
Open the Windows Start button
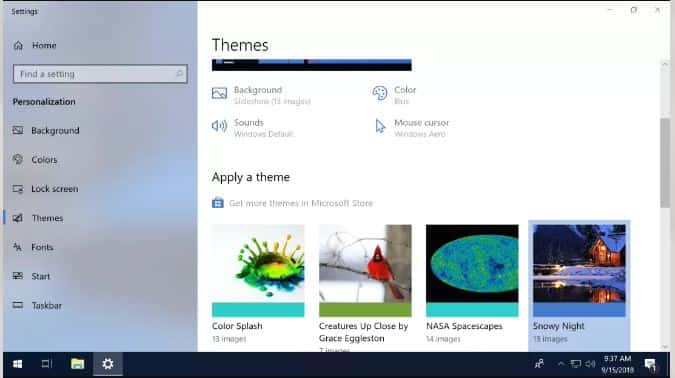[17, 364]
